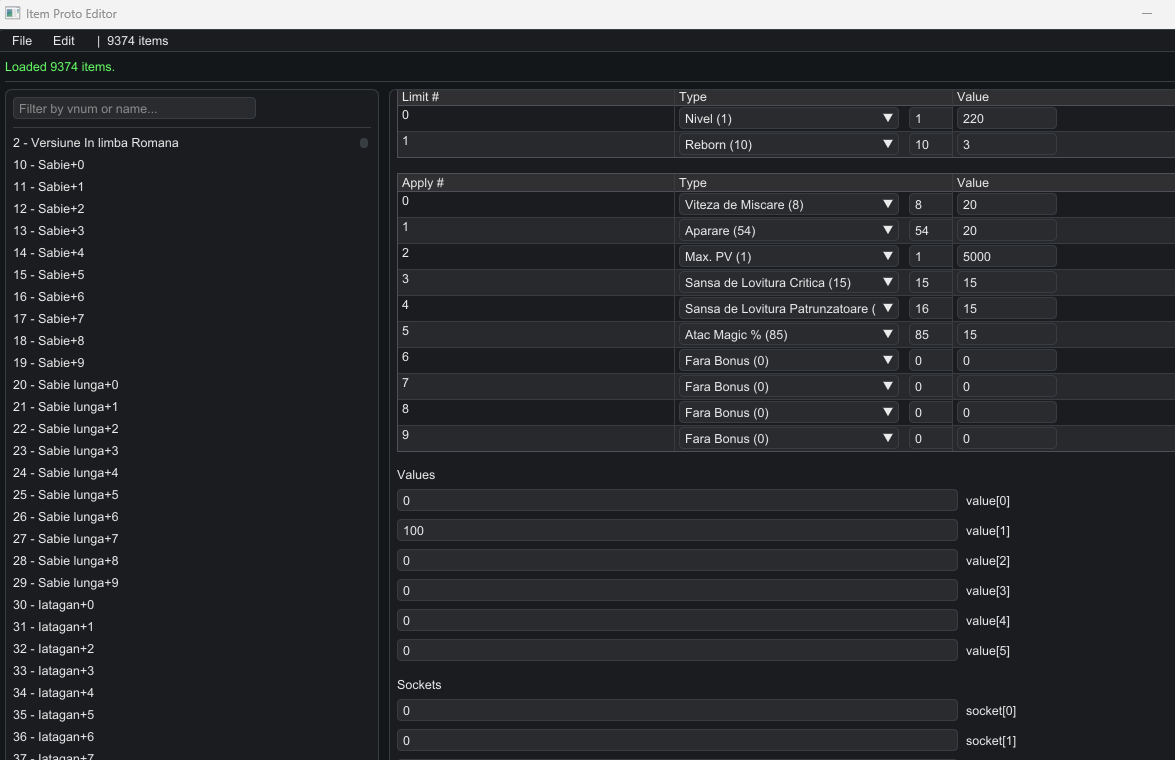Open Sansa de Lovitura Patrunzatoare dropdown

tap(789, 309)
